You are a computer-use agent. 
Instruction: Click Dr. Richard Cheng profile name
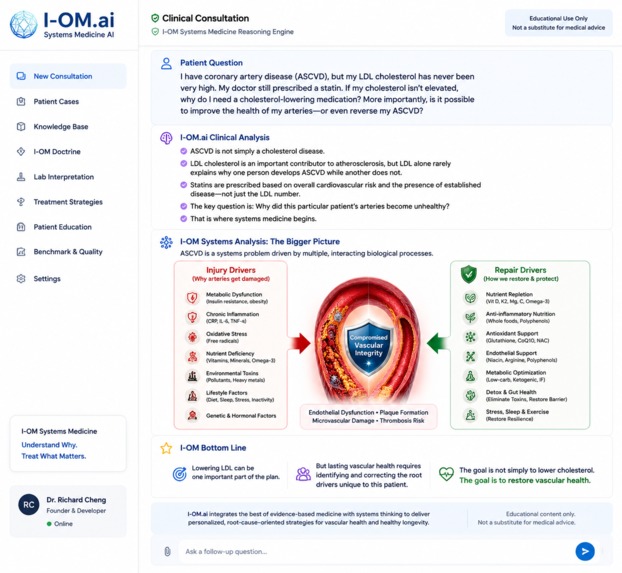tap(76, 500)
